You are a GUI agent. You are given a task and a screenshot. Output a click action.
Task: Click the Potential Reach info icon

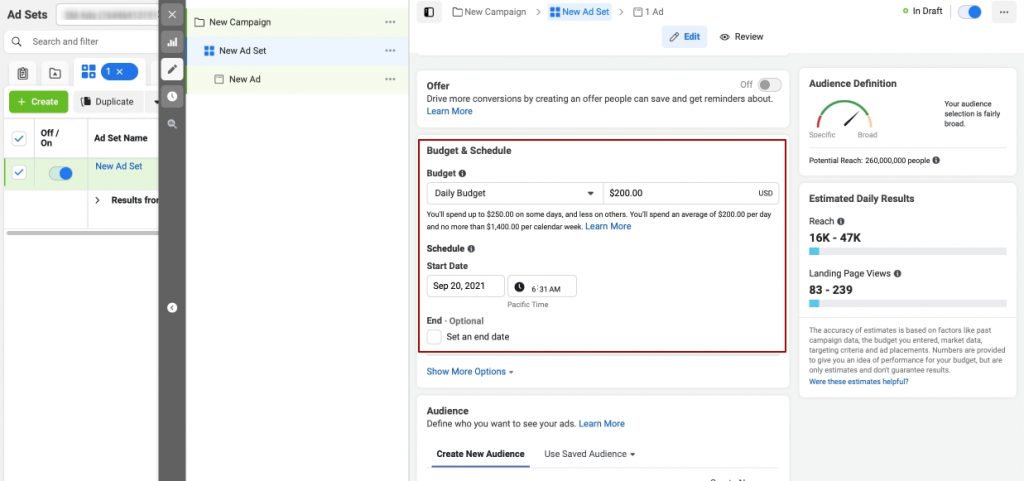click(936, 160)
